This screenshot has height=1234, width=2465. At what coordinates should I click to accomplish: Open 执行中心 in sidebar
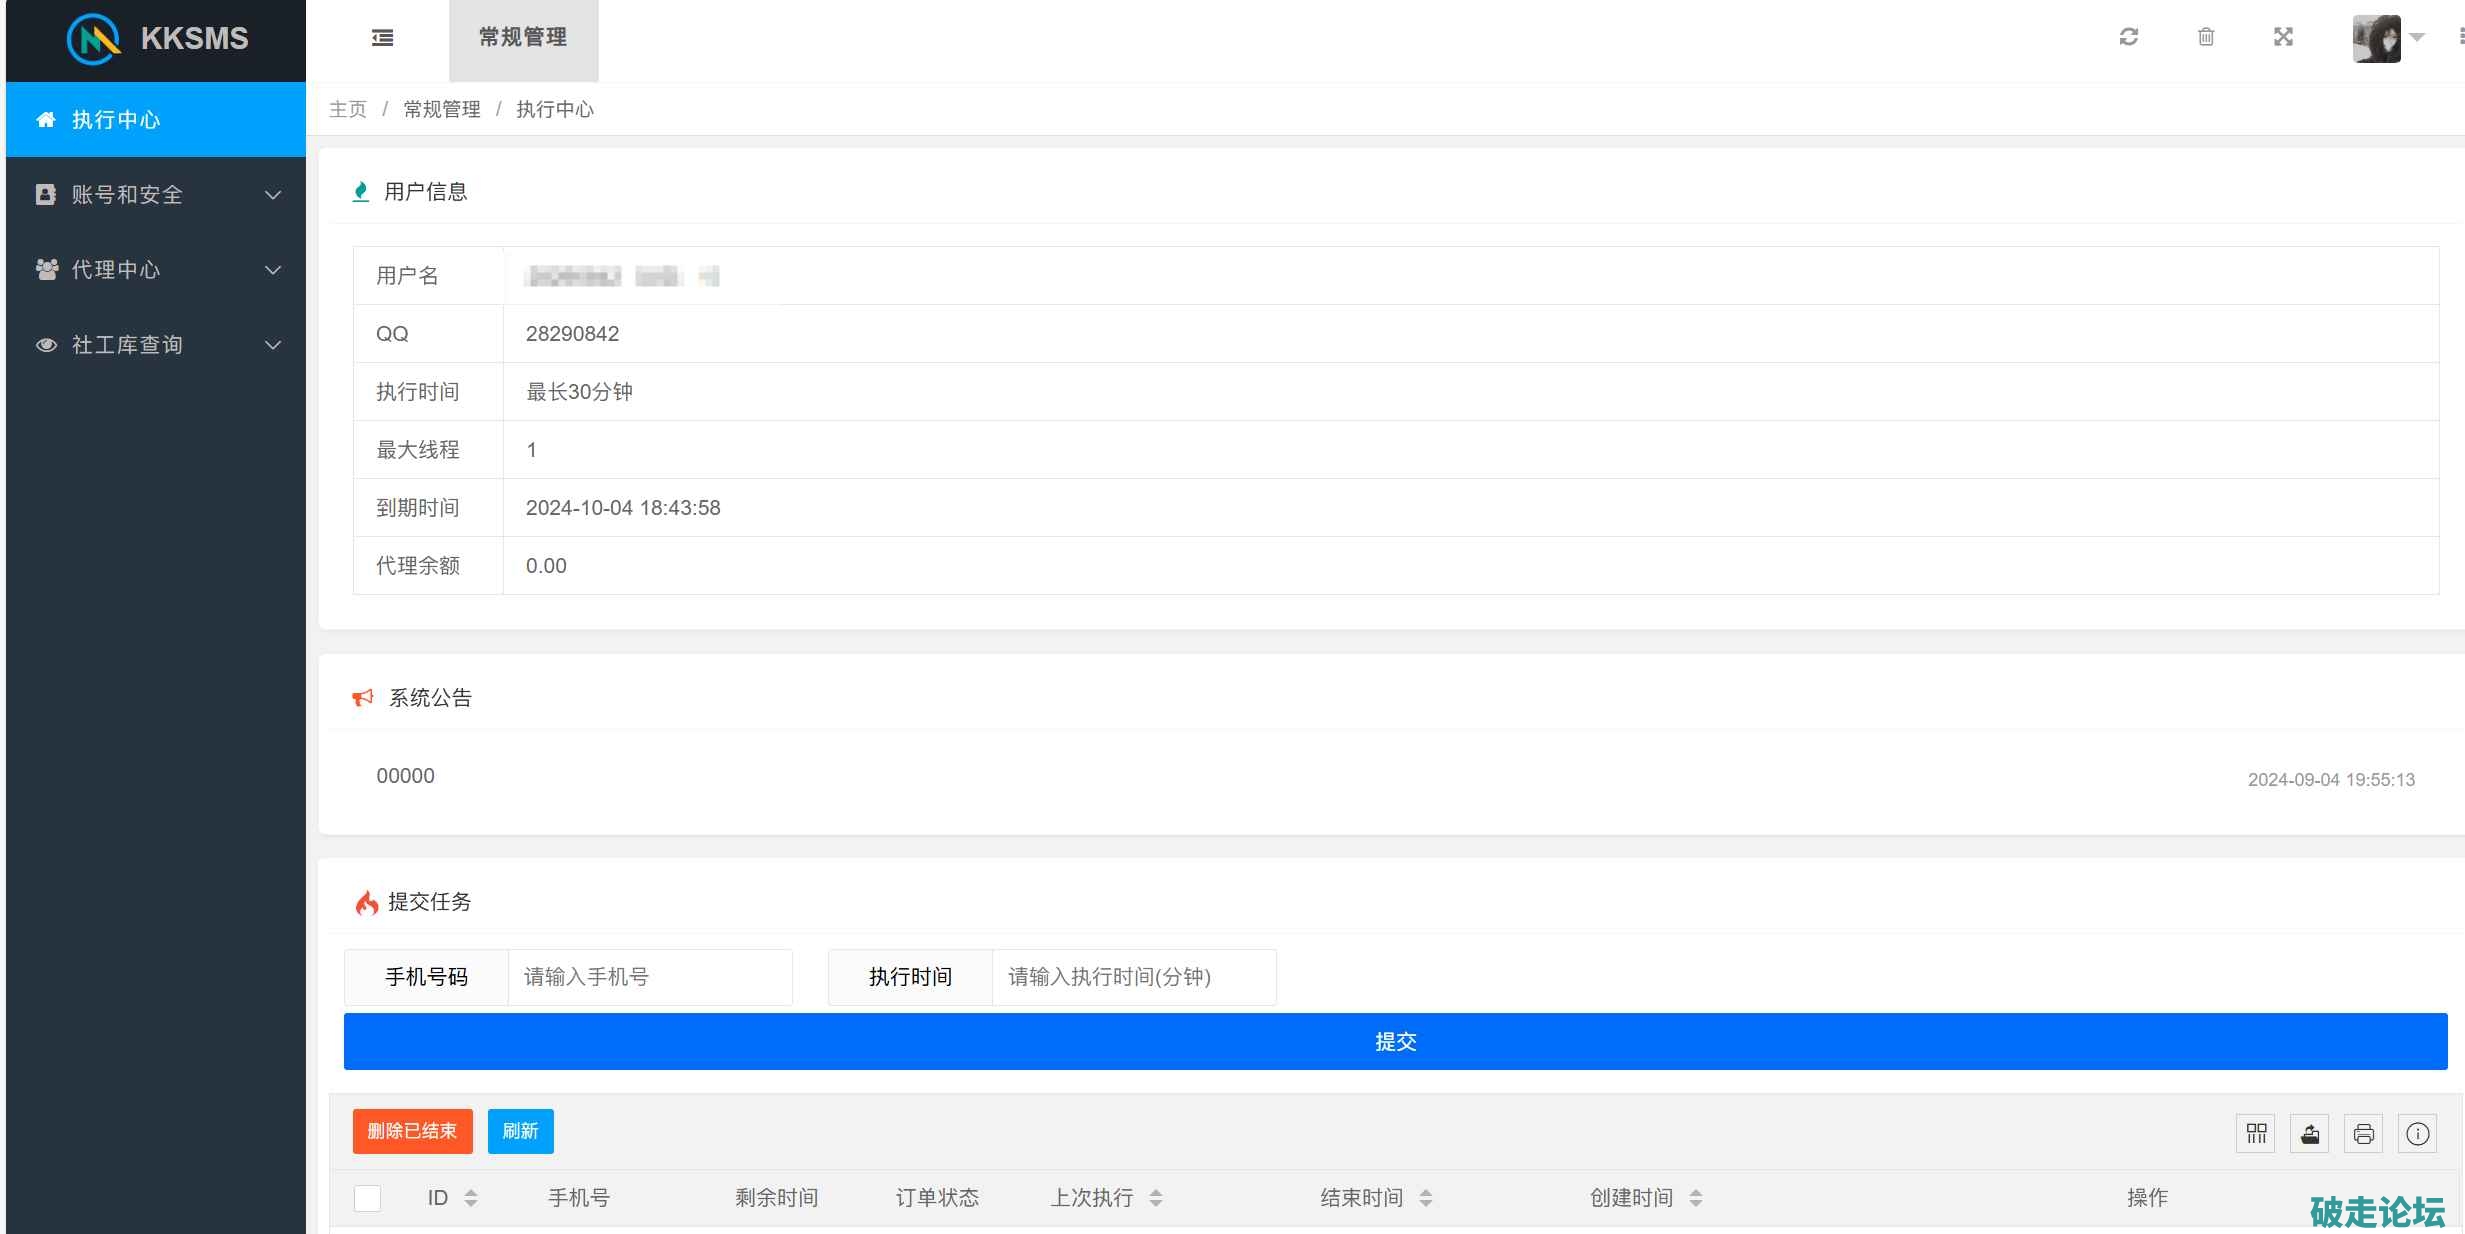(x=156, y=120)
